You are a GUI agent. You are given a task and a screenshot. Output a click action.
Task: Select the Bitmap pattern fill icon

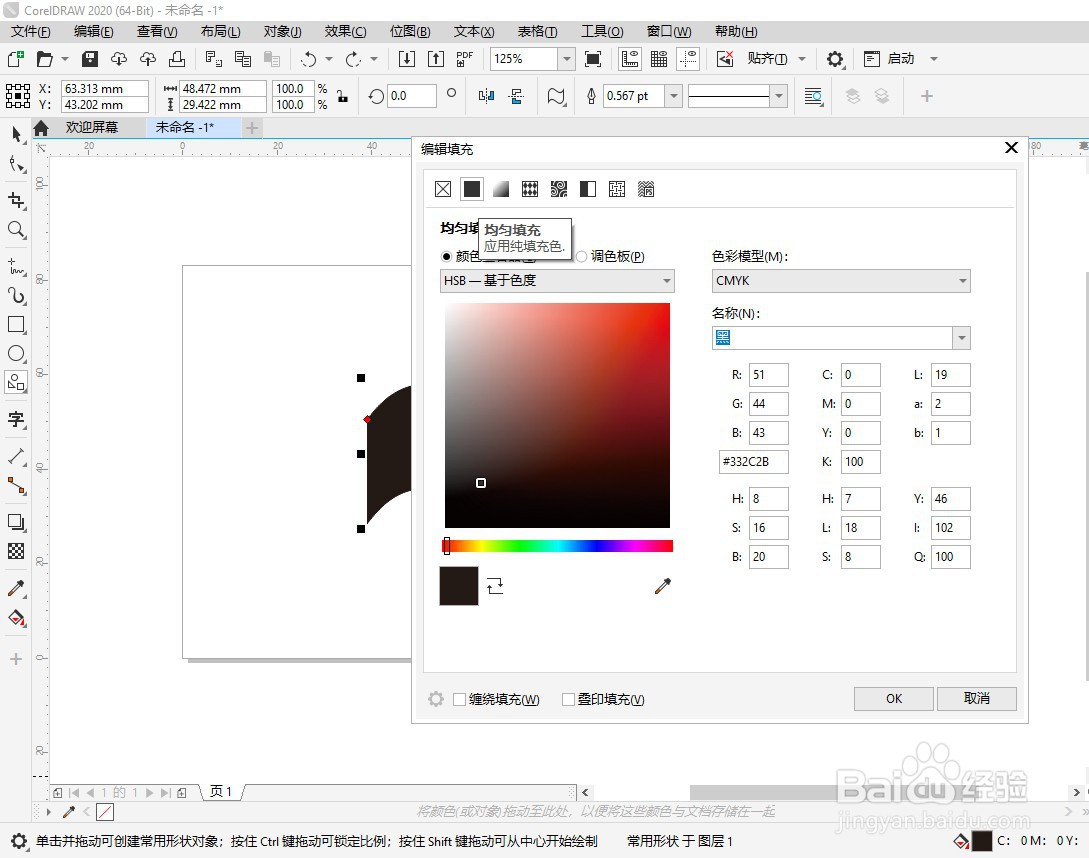point(559,189)
